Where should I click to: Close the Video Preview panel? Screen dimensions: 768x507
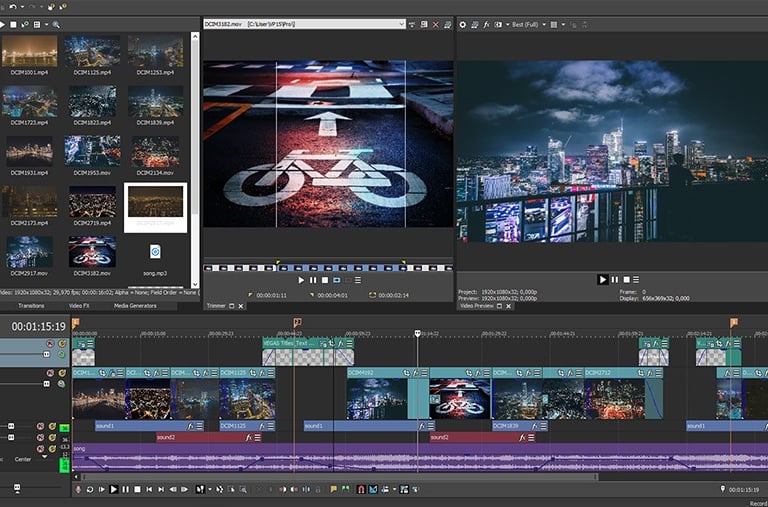tap(509, 306)
